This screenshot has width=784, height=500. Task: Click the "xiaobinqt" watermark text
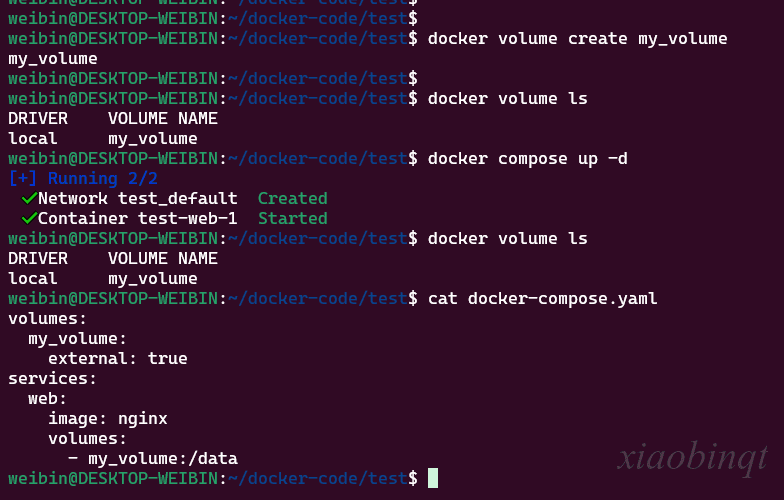(x=692, y=457)
